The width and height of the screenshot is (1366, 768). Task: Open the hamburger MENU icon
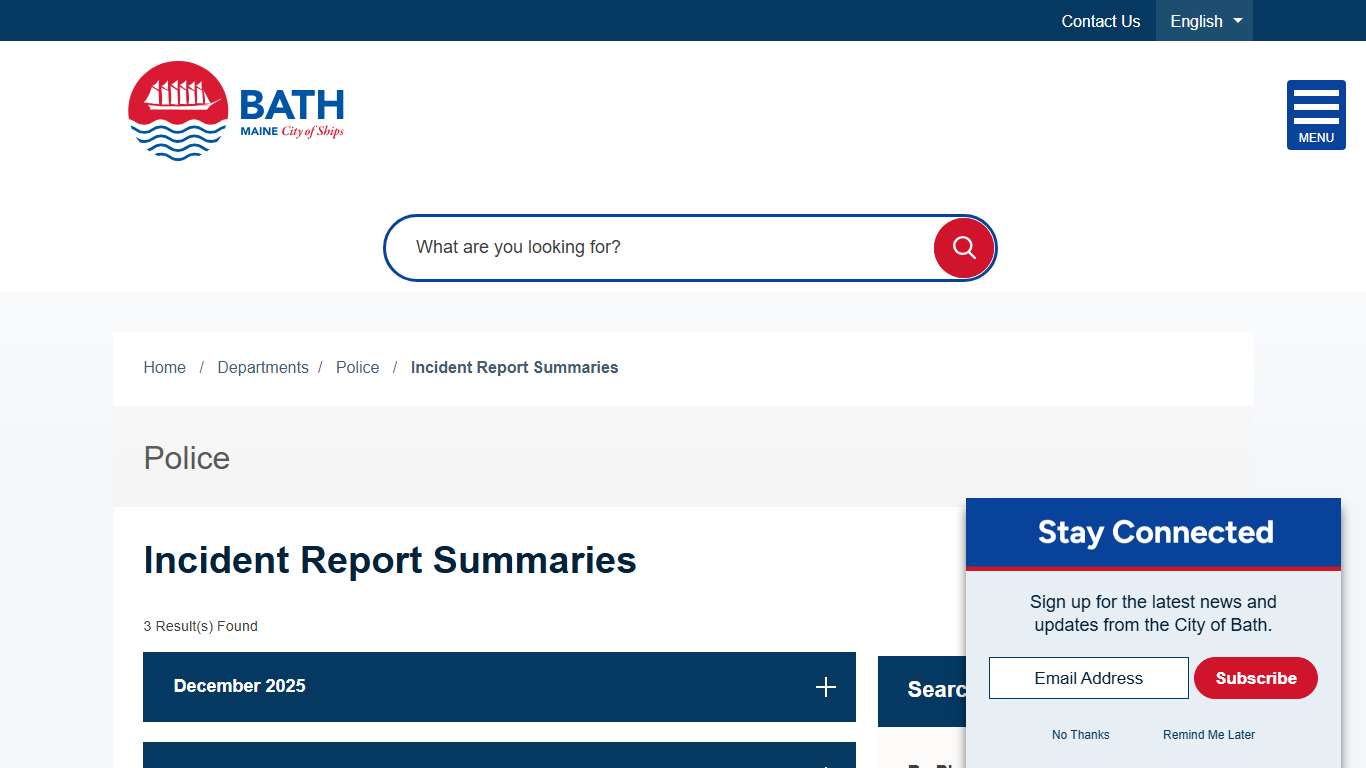click(x=1316, y=113)
